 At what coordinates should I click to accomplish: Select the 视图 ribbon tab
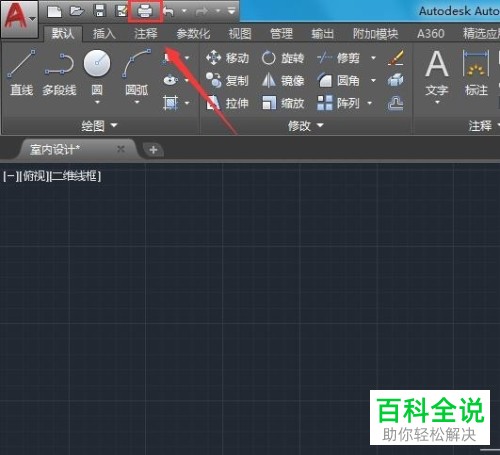point(240,34)
